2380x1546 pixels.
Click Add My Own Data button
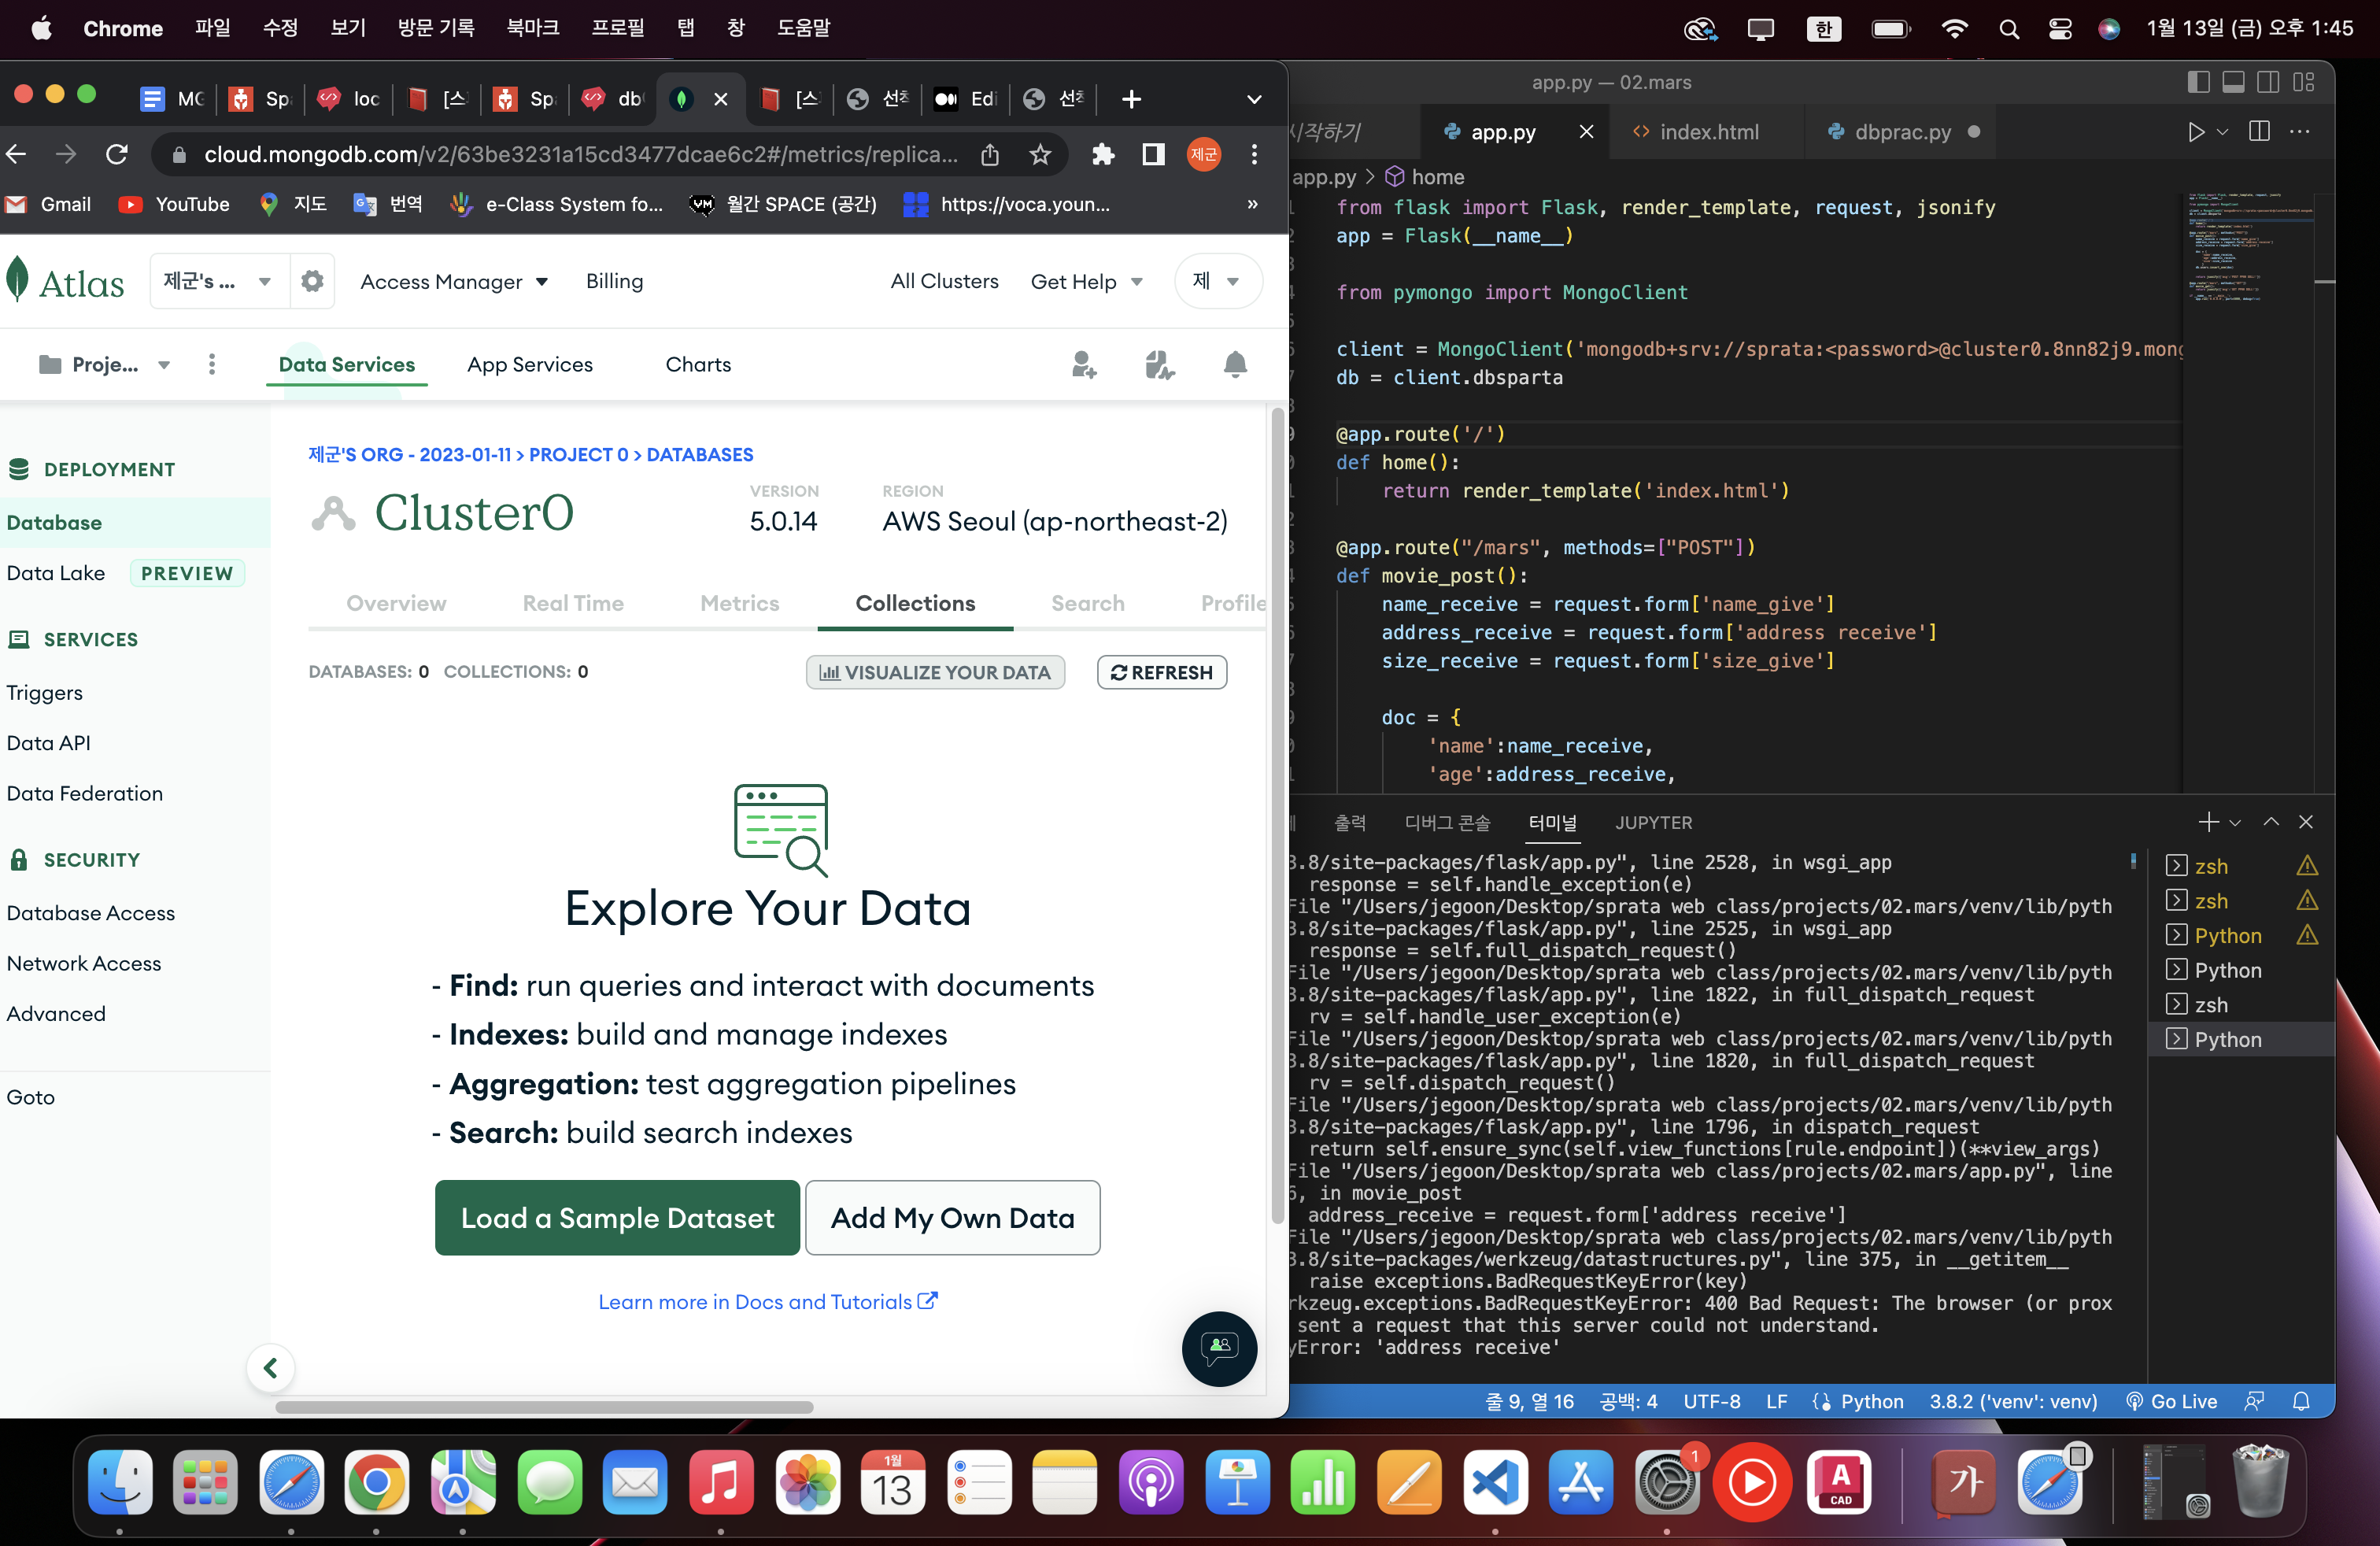coord(952,1217)
